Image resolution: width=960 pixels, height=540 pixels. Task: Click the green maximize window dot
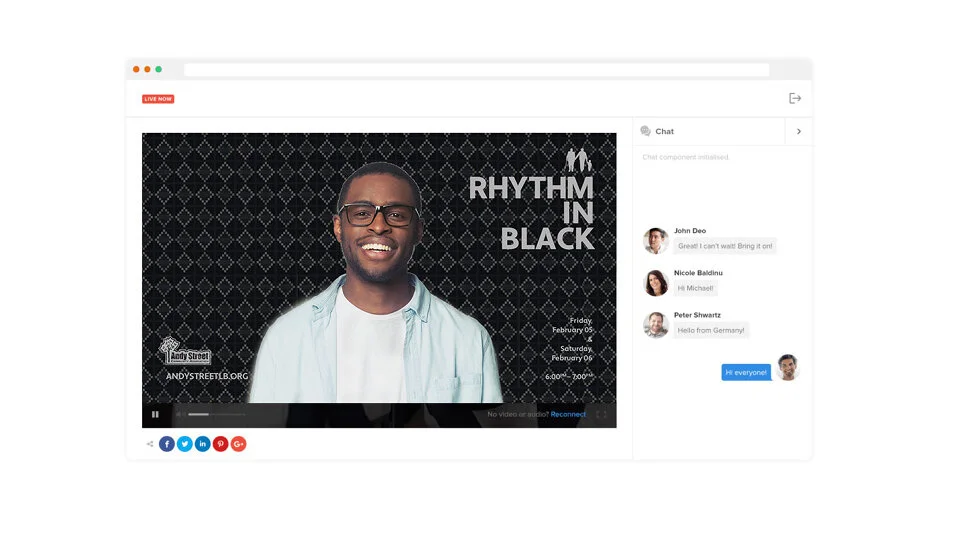click(159, 69)
